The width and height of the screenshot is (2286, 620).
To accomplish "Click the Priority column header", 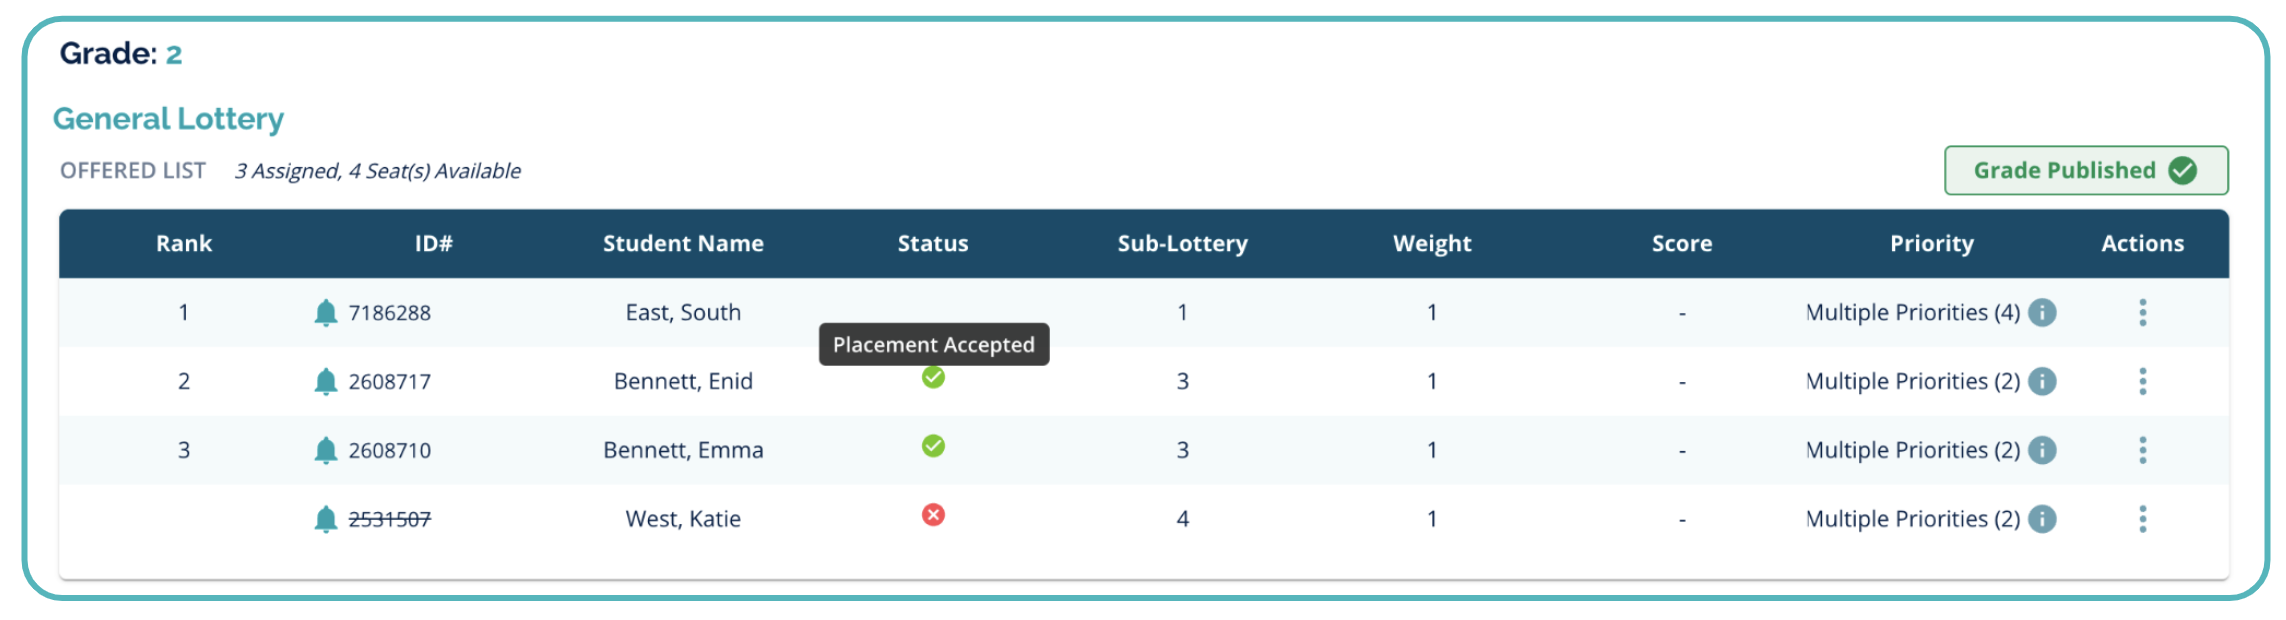I will tap(1931, 244).
